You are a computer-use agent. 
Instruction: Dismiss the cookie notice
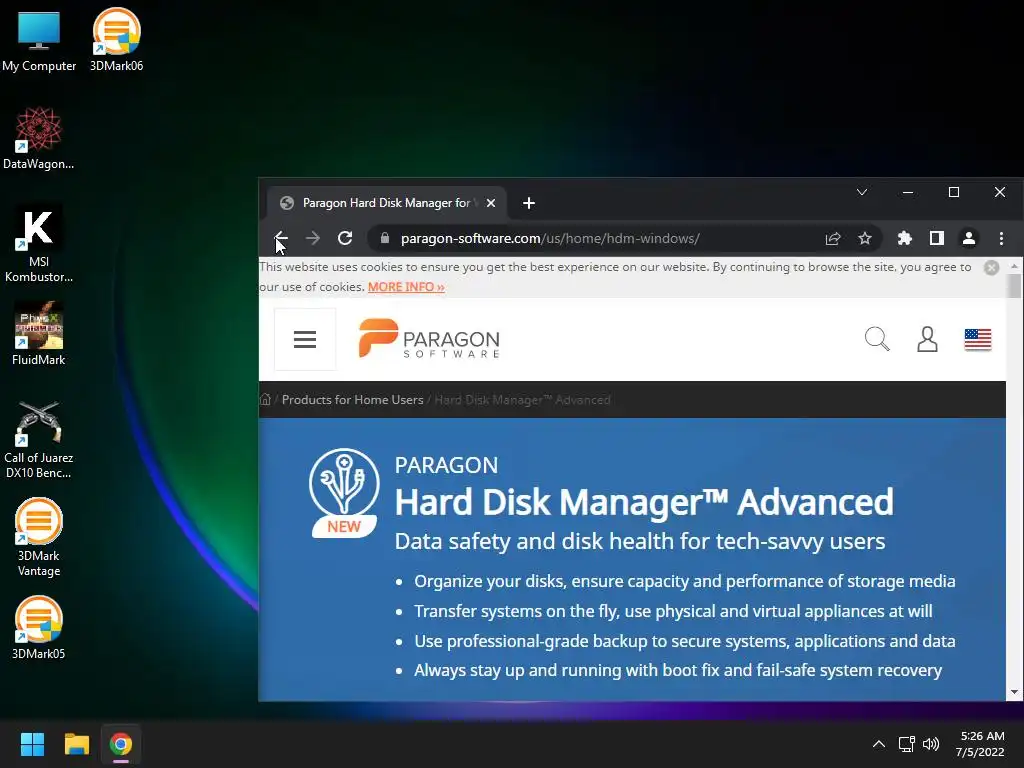(x=991, y=268)
